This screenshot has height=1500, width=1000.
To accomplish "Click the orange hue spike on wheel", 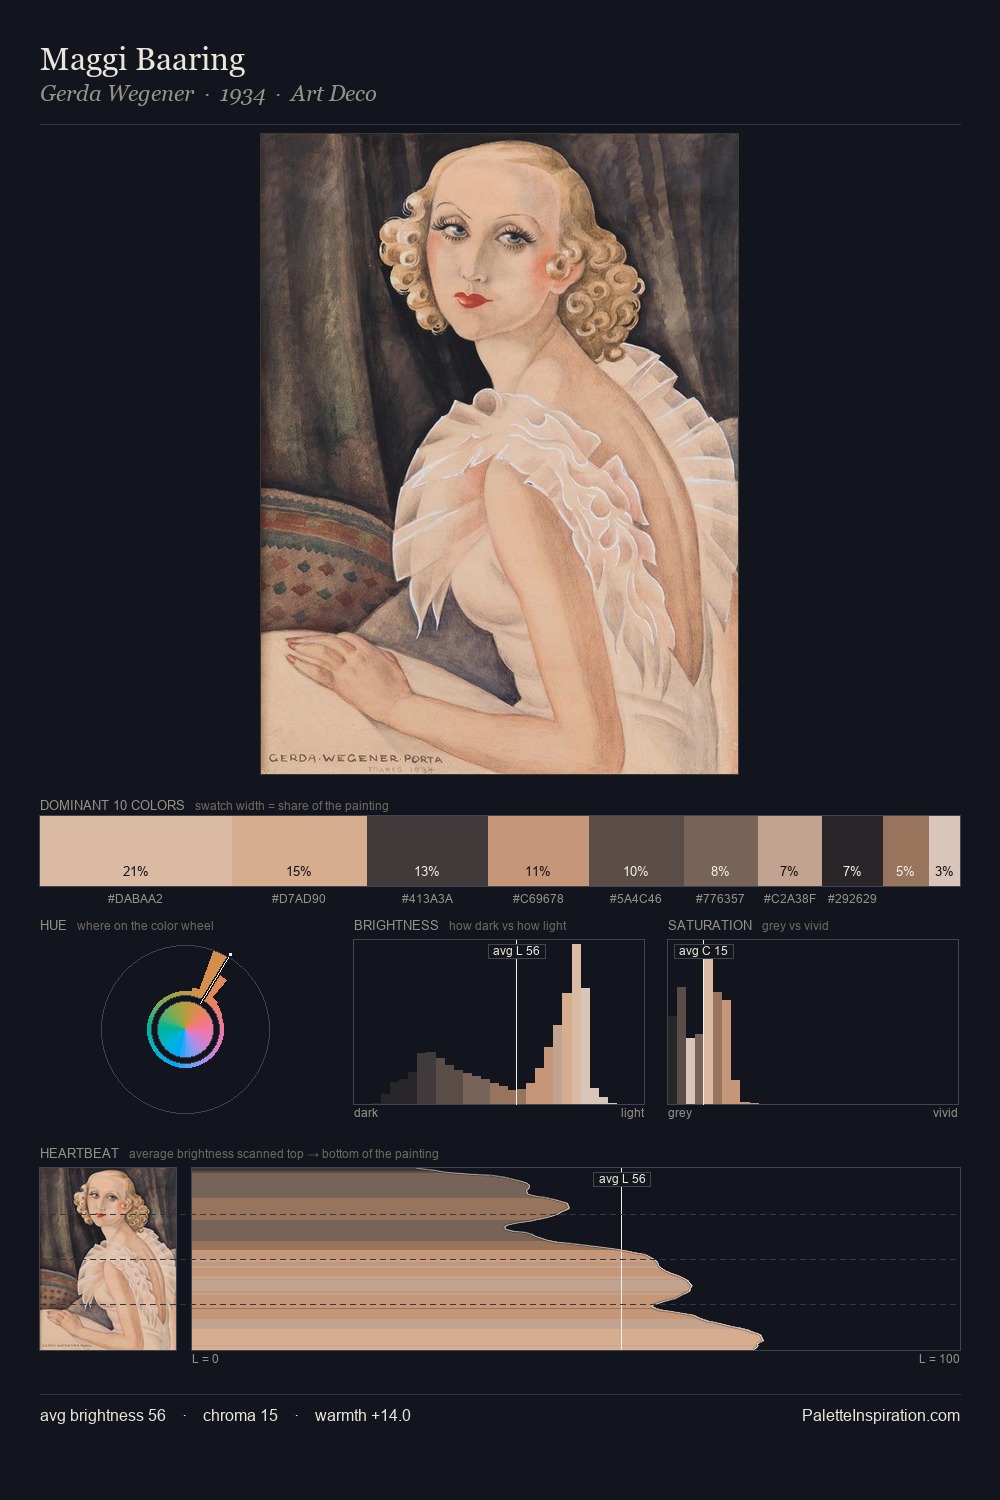I will [x=213, y=975].
